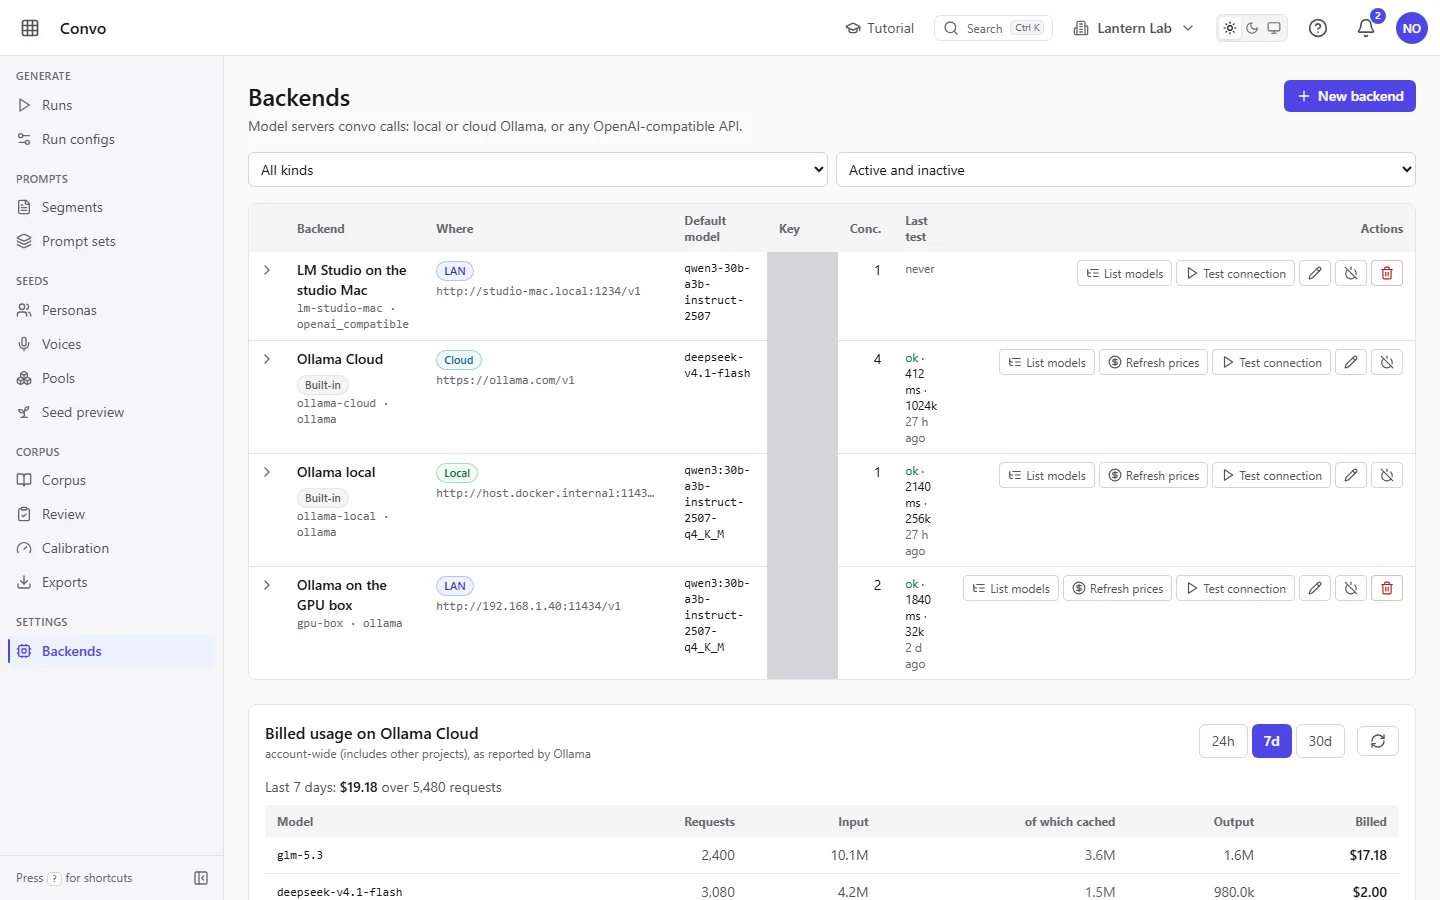Refresh the billed usage data

tap(1378, 741)
